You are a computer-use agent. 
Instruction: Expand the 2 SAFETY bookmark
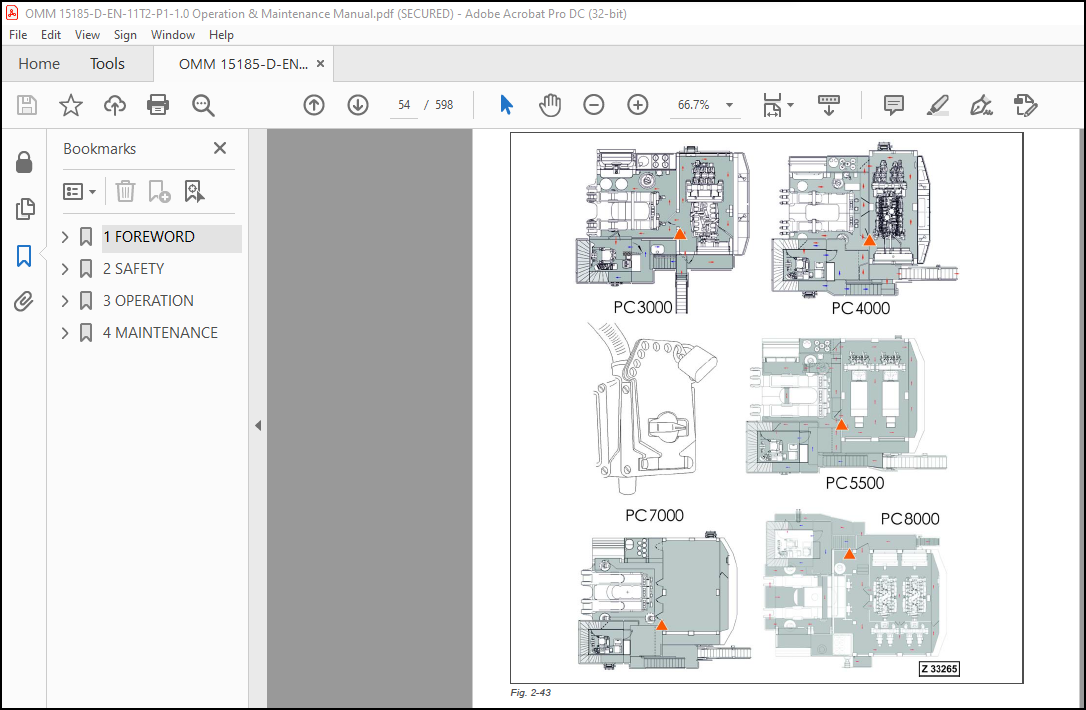coord(65,269)
